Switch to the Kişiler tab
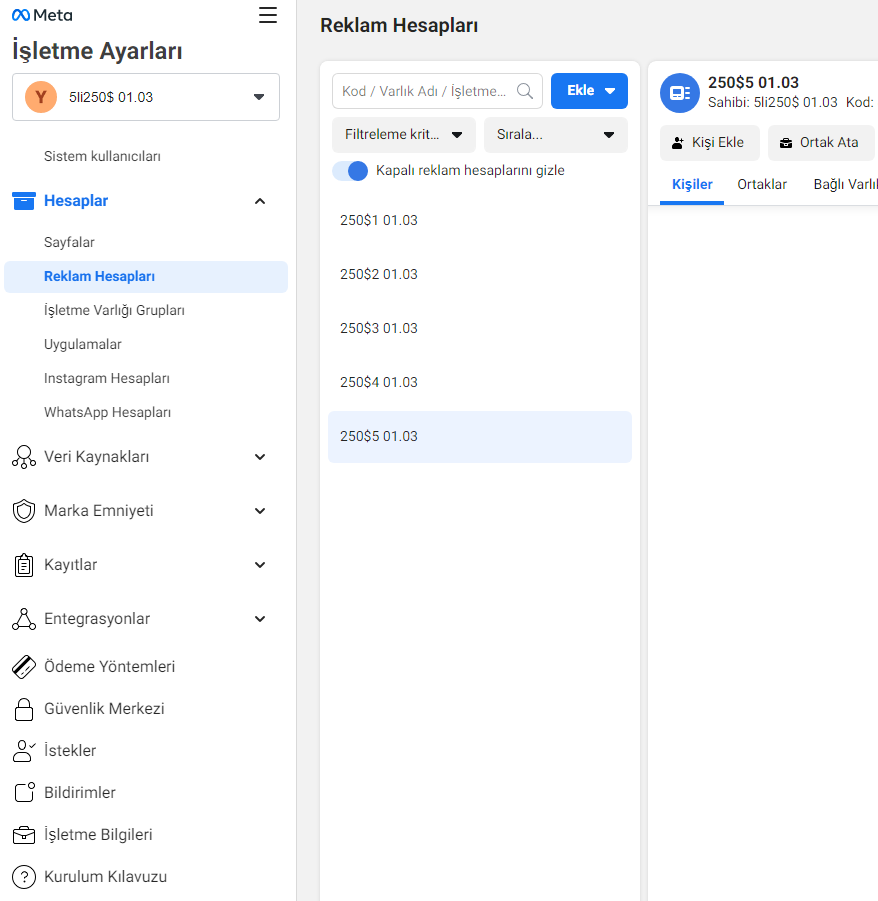This screenshot has height=901, width=878. coord(692,184)
